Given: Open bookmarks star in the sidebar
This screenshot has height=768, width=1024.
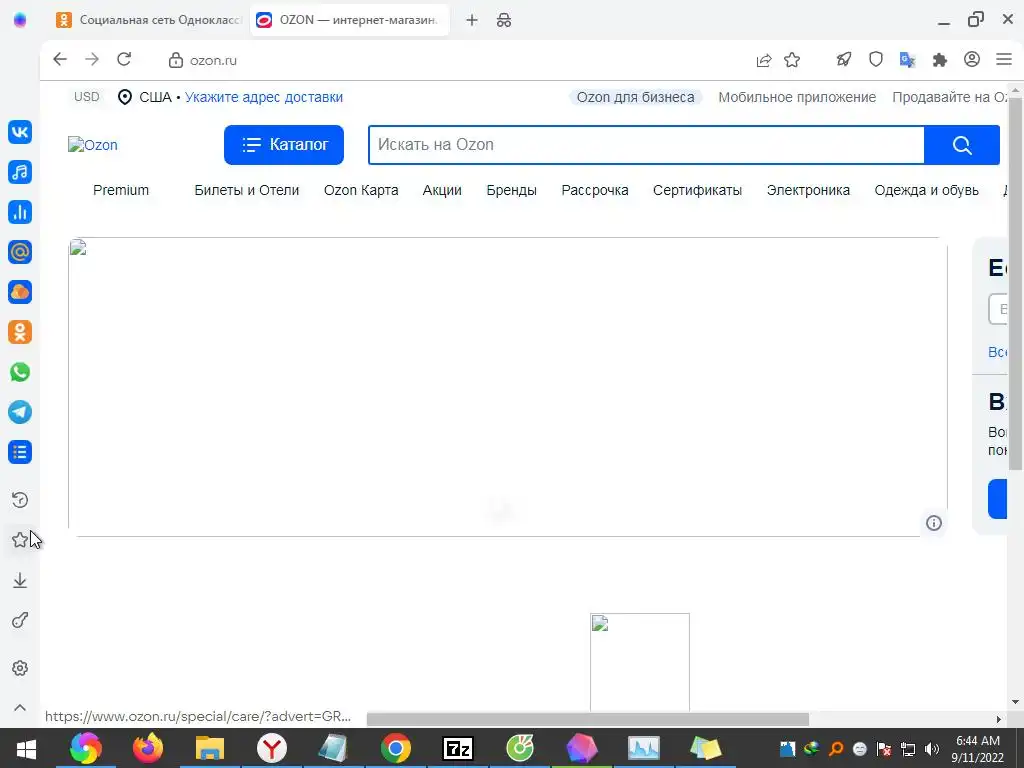Looking at the screenshot, I should [x=20, y=540].
